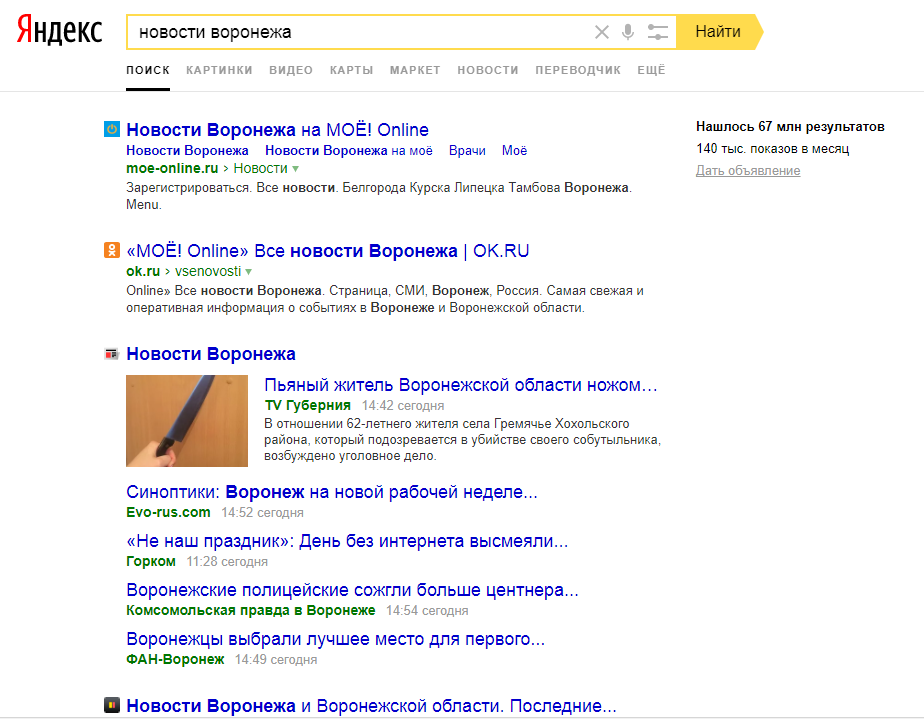This screenshot has height=719, width=924.
Task: Open the 'Врачи' sitelink
Action: [467, 151]
